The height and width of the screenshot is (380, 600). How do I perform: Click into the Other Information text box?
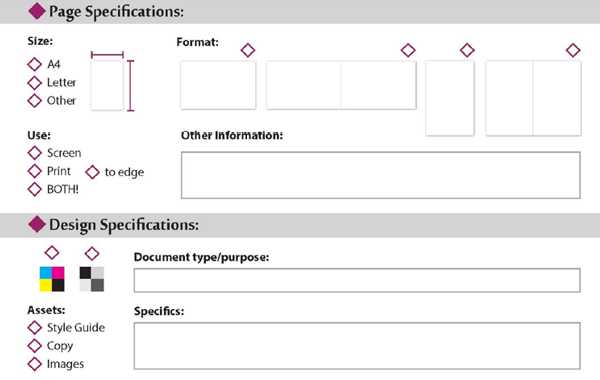coord(381,175)
